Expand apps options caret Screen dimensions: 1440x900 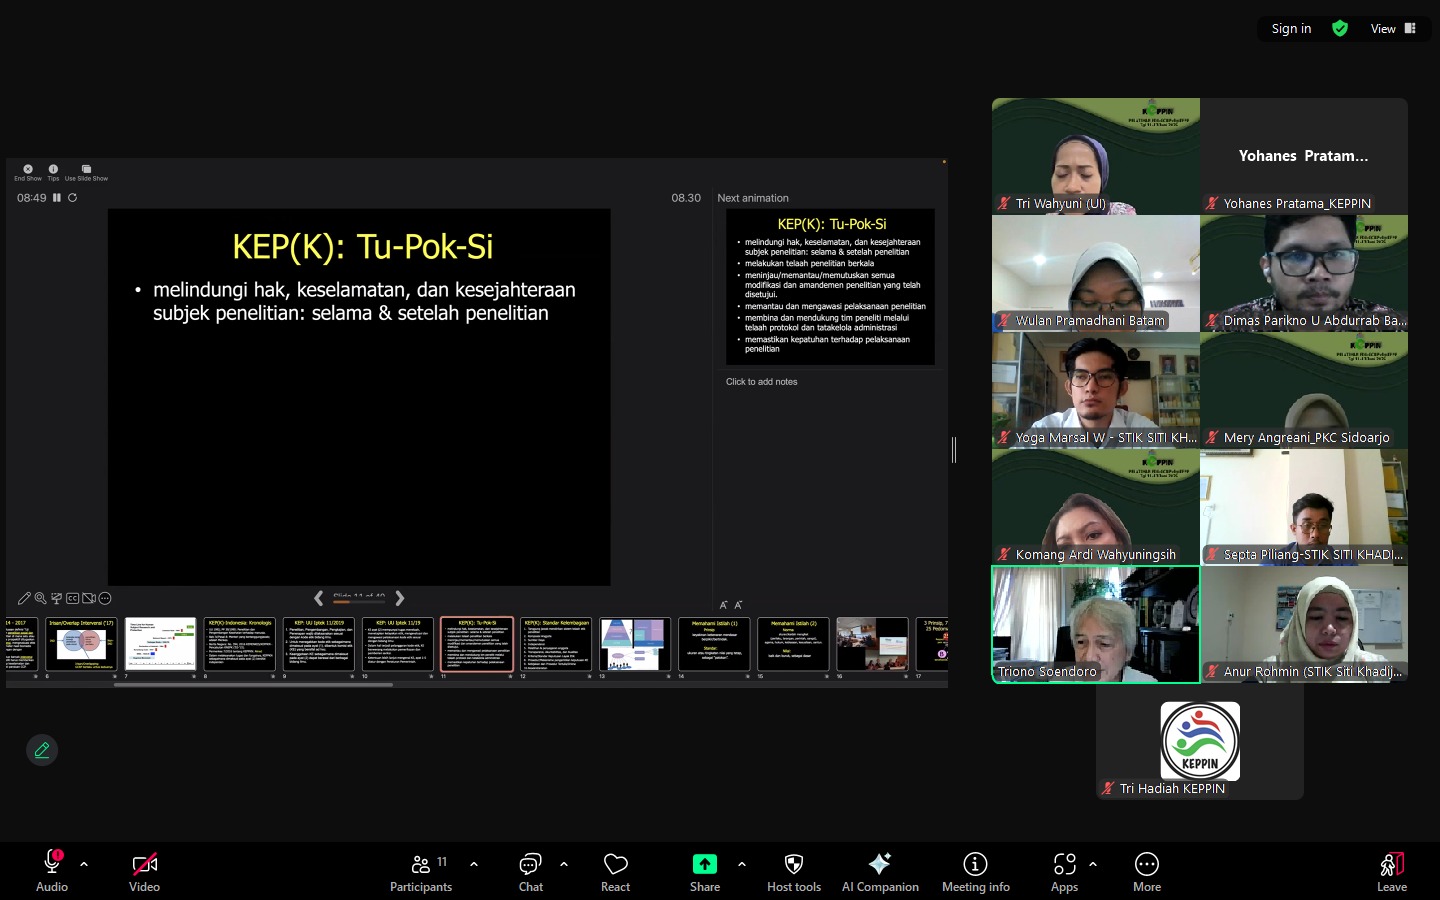[x=1093, y=864]
